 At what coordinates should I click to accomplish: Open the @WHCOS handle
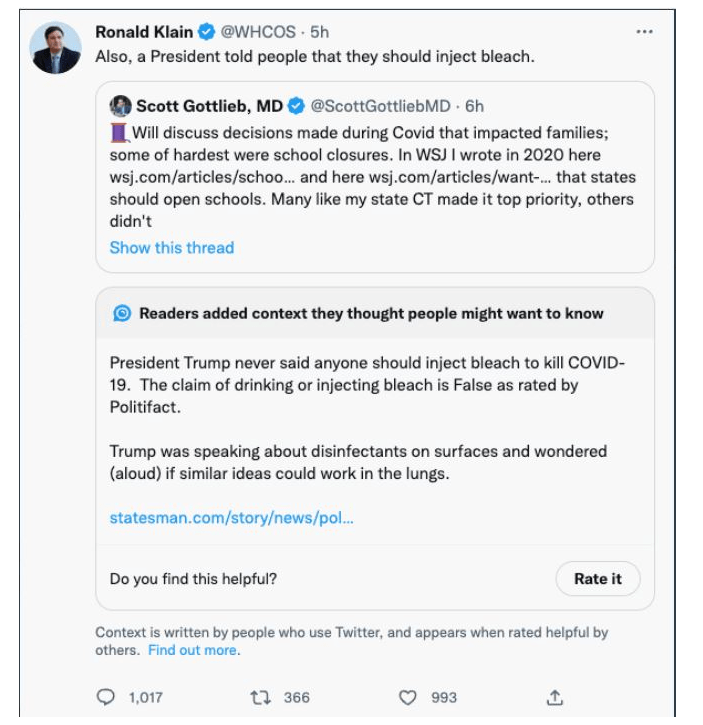[256, 32]
